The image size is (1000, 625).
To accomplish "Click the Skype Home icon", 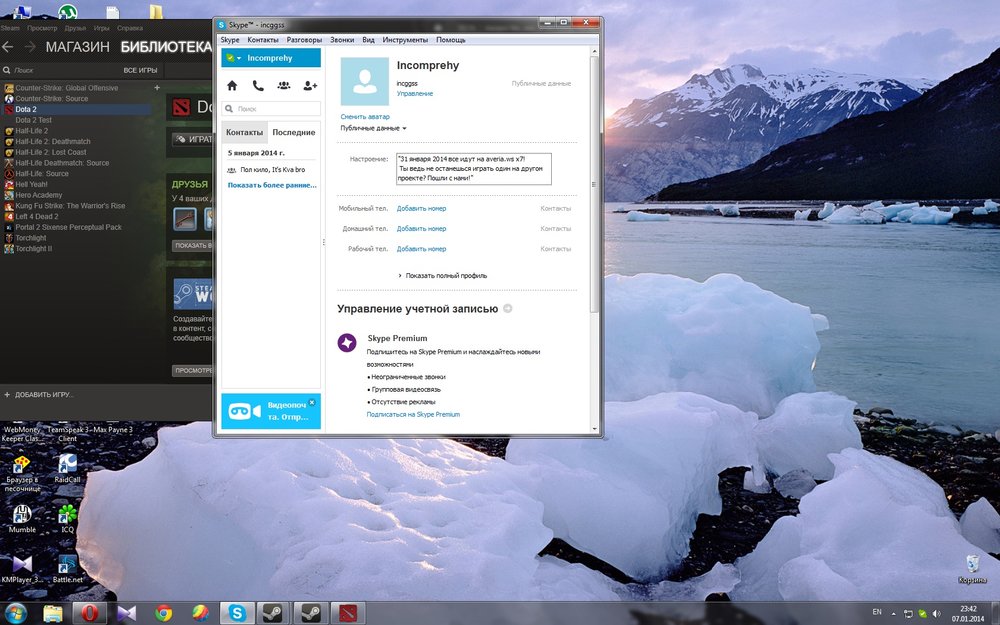I will click(232, 86).
